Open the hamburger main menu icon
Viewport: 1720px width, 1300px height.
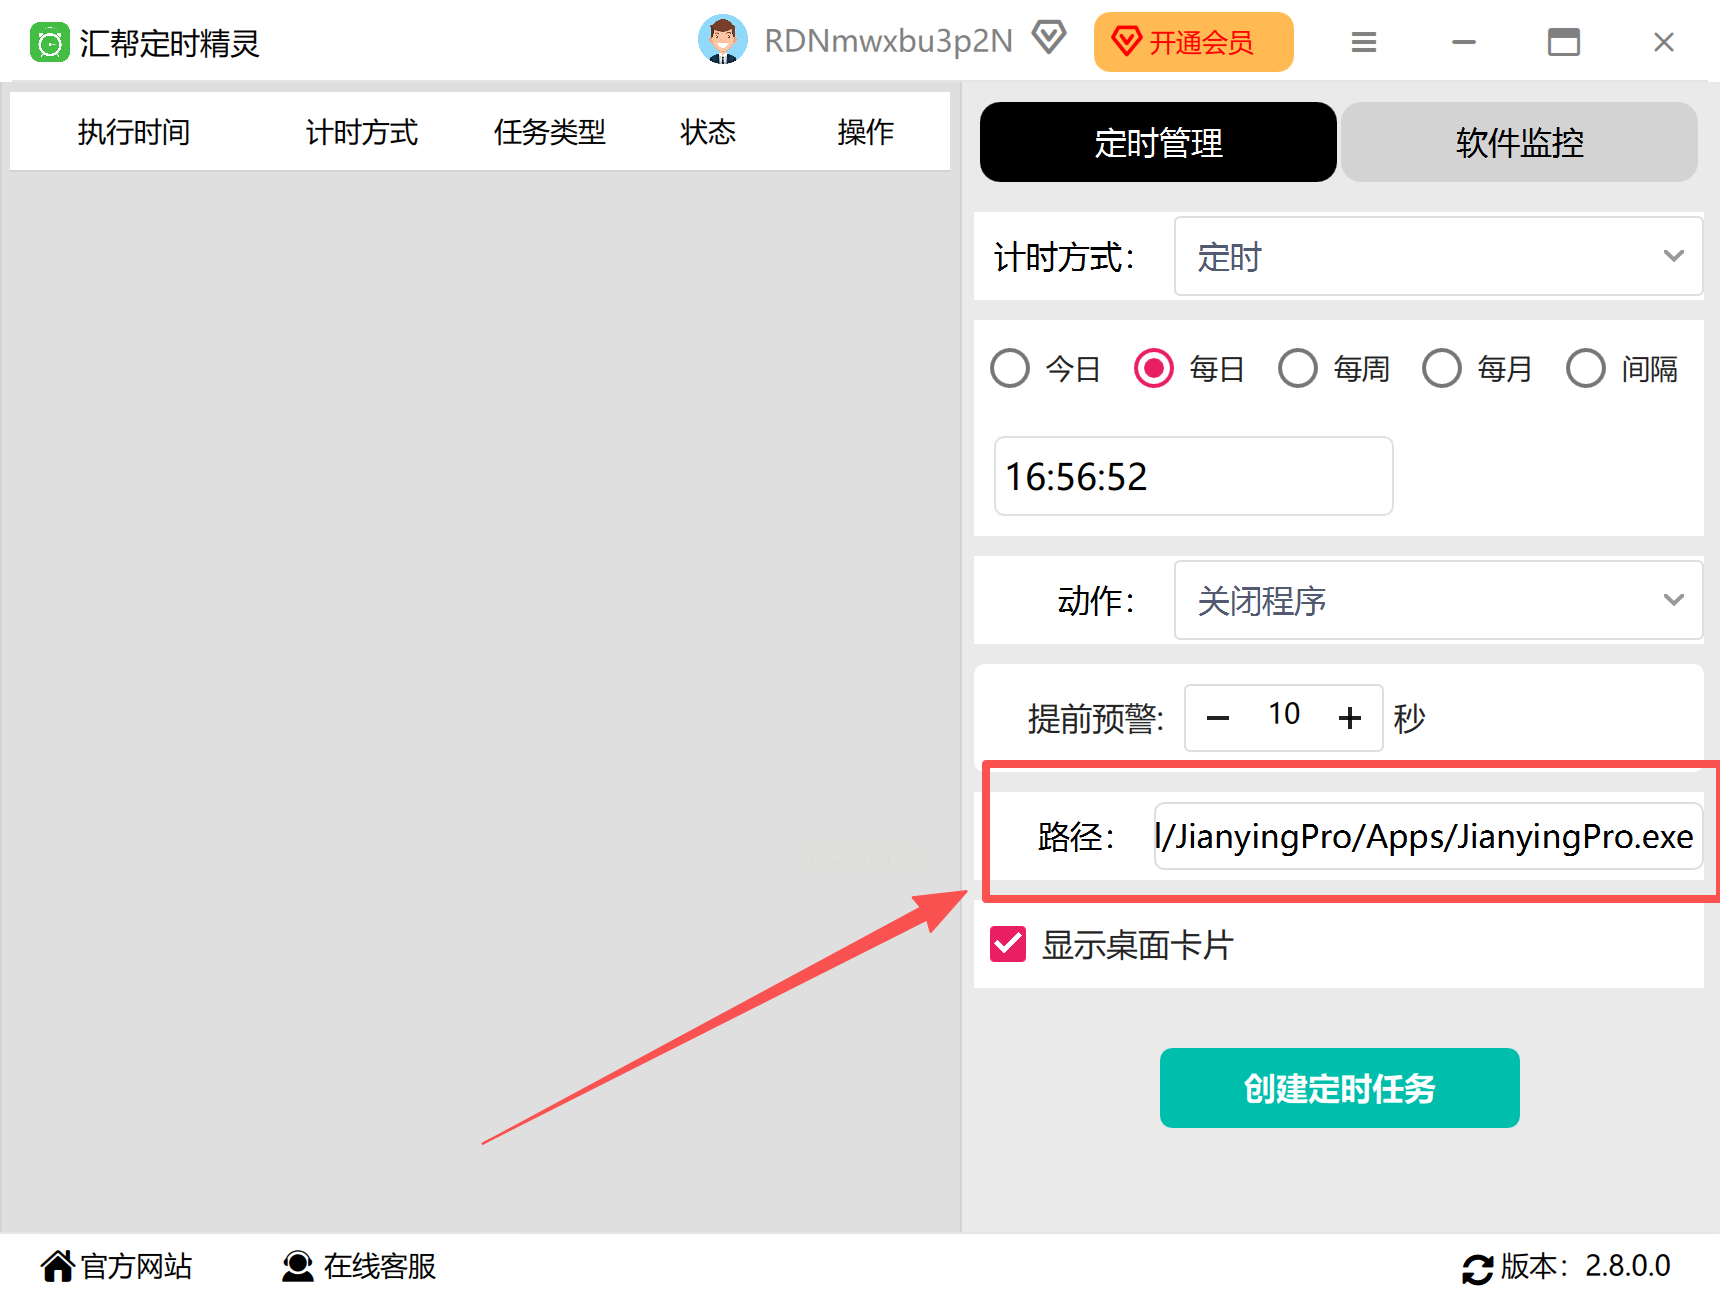pyautogui.click(x=1364, y=42)
